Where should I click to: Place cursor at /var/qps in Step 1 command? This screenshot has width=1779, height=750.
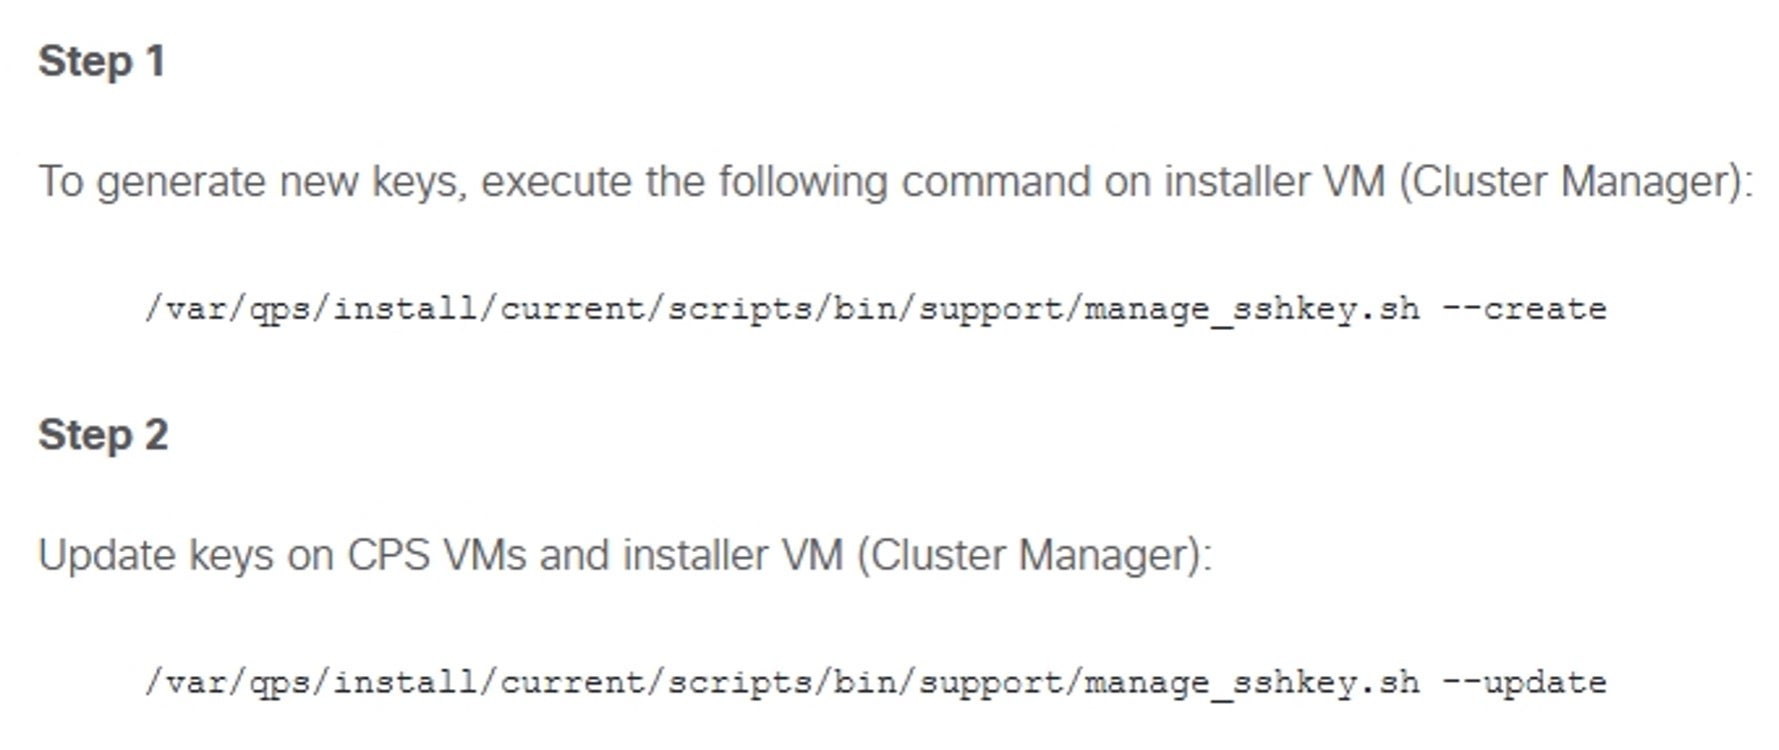click(x=228, y=310)
